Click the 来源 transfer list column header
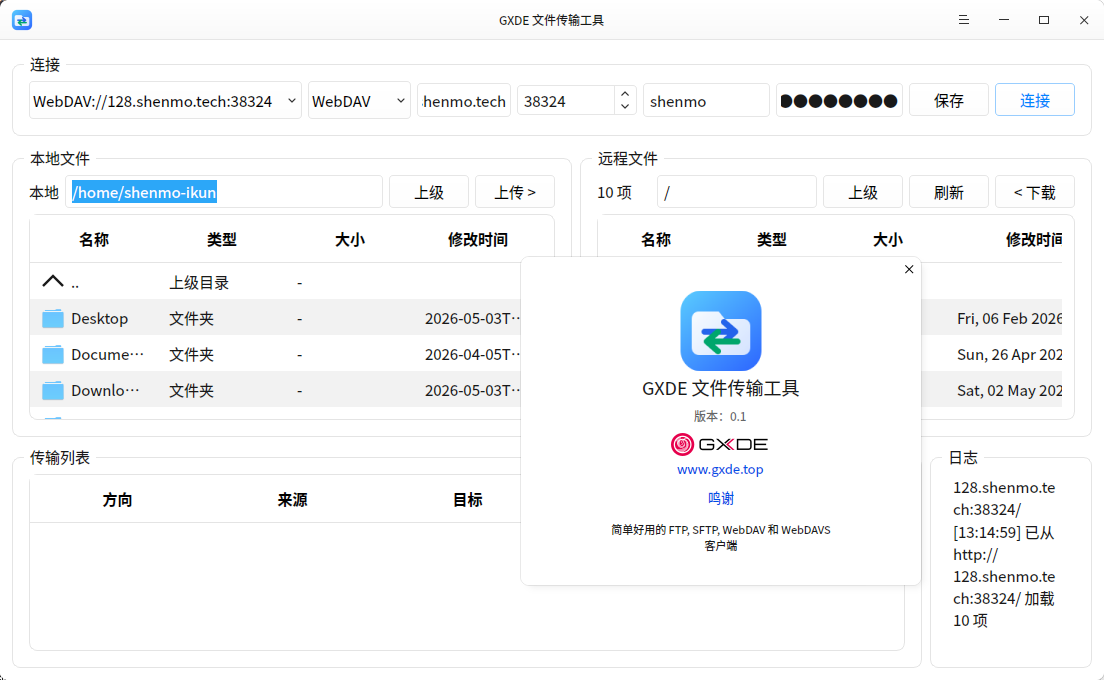The height and width of the screenshot is (680, 1104). click(x=292, y=500)
